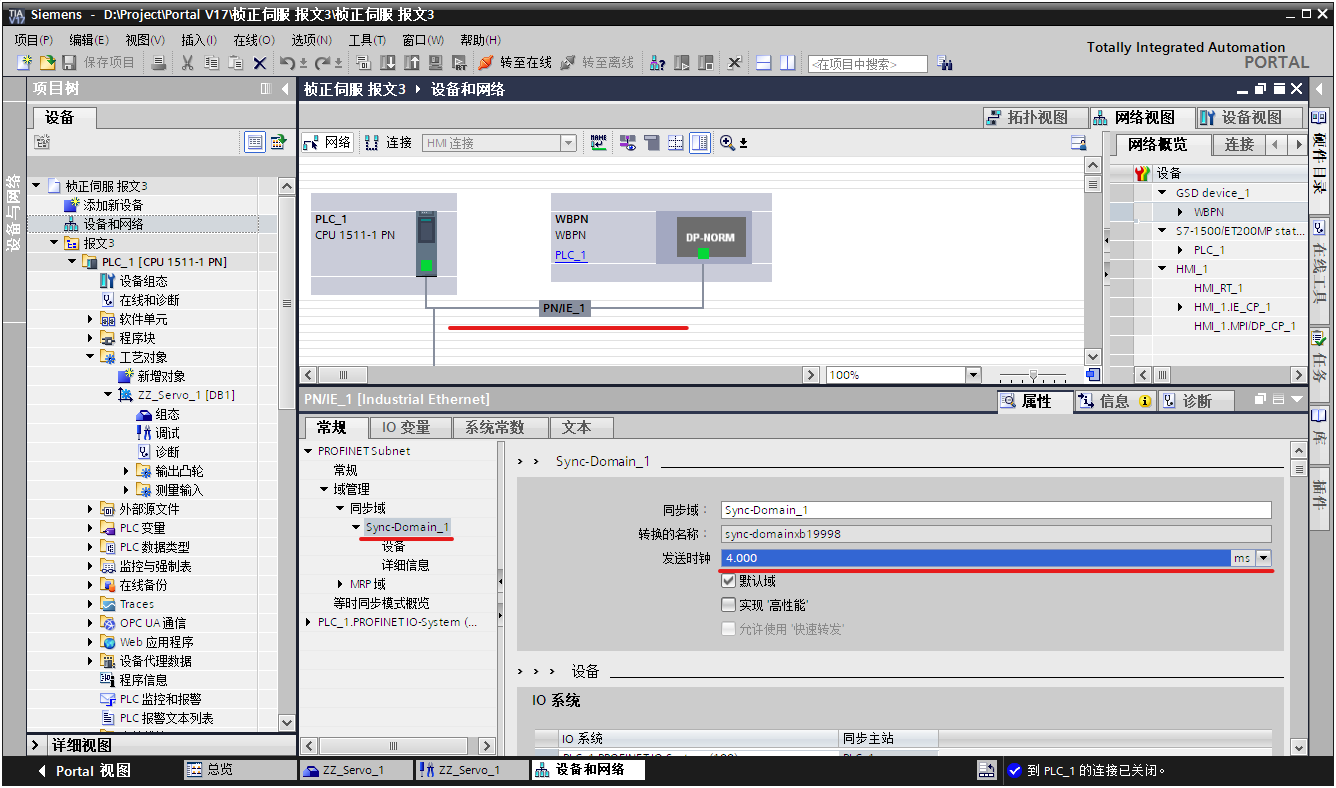The height and width of the screenshot is (788, 1336).
Task: Split editor space vertically
Action: [x=788, y=63]
